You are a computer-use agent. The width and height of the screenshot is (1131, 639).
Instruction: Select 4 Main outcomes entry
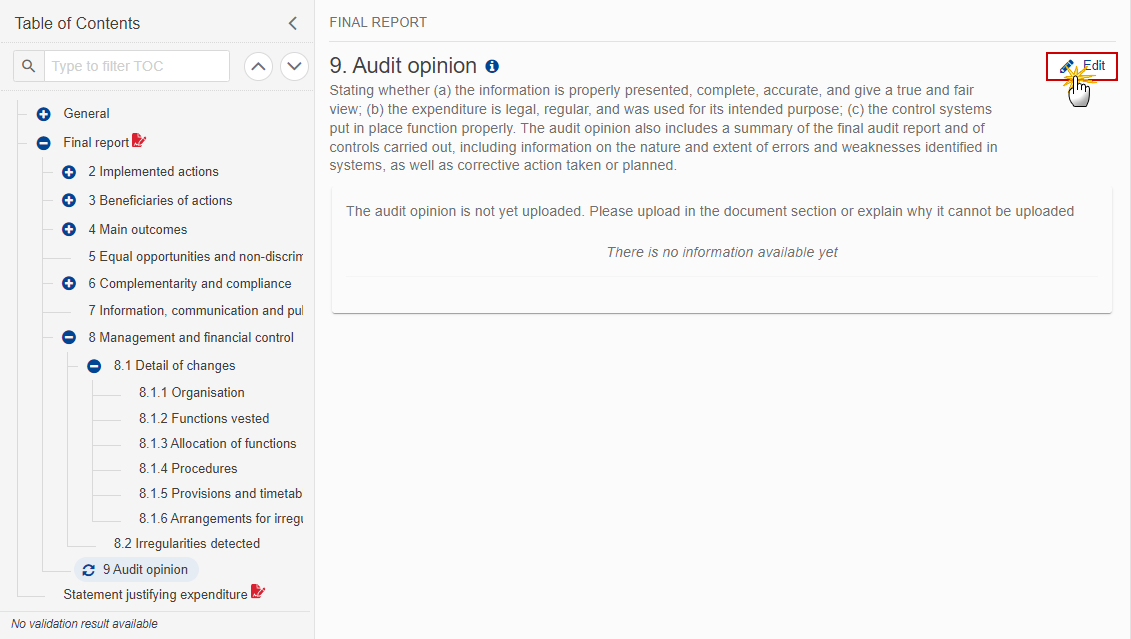(x=137, y=229)
